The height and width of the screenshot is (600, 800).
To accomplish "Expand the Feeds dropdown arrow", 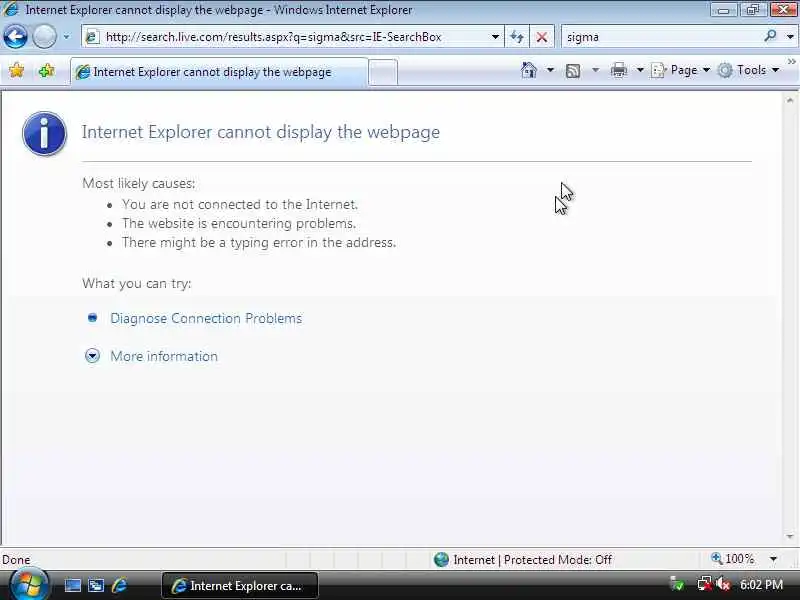I will click(x=595, y=70).
